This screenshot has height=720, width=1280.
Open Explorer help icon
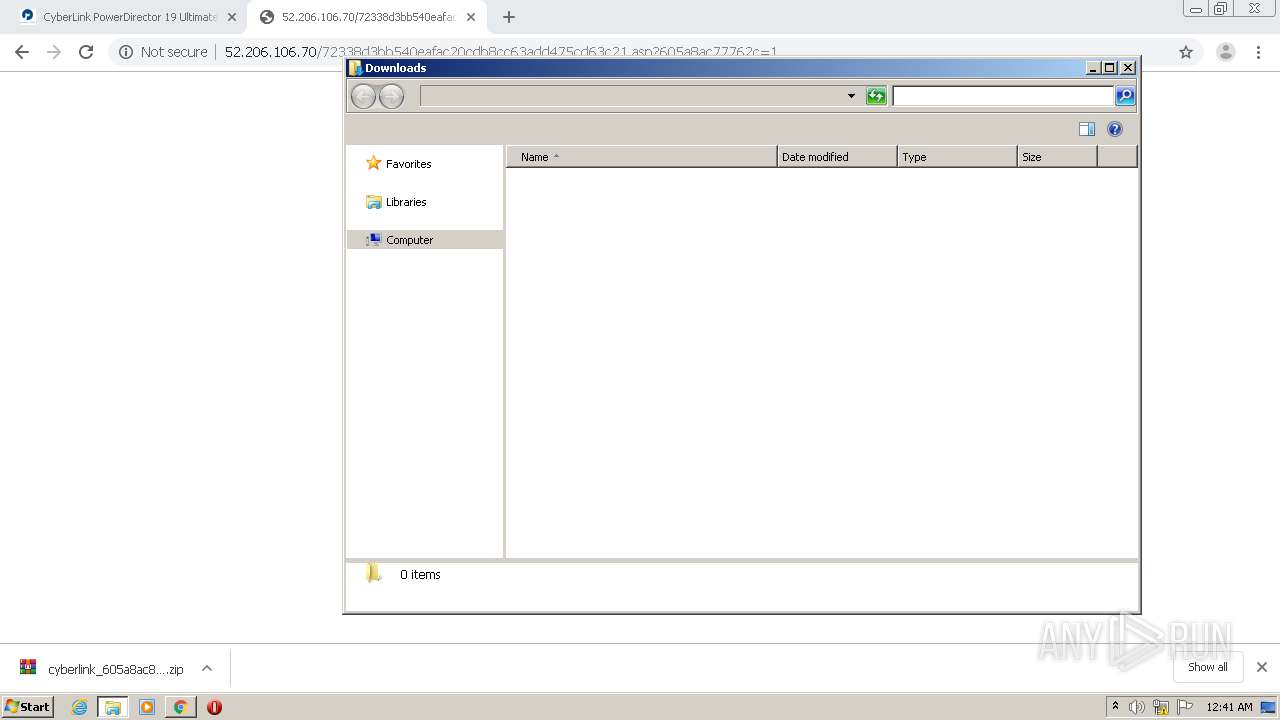[x=1115, y=129]
